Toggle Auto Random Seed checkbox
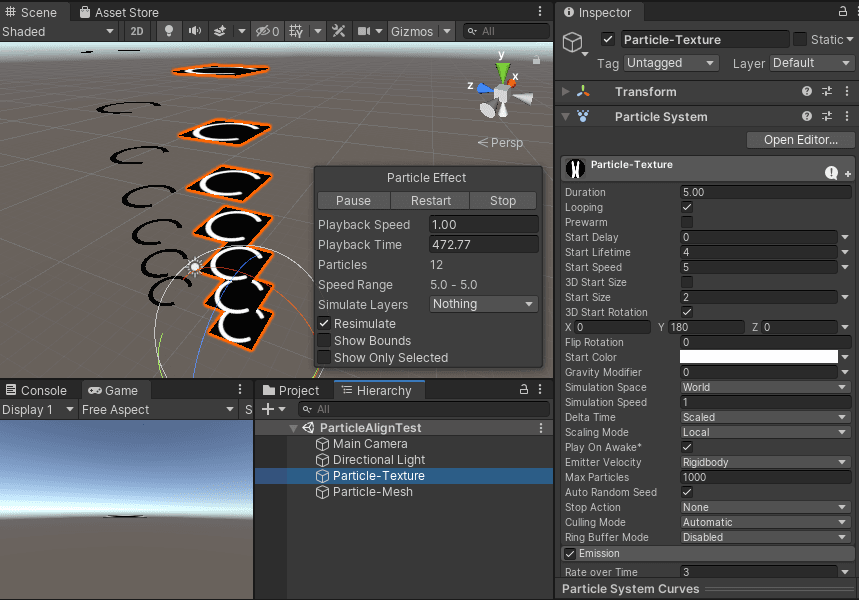 tap(686, 492)
